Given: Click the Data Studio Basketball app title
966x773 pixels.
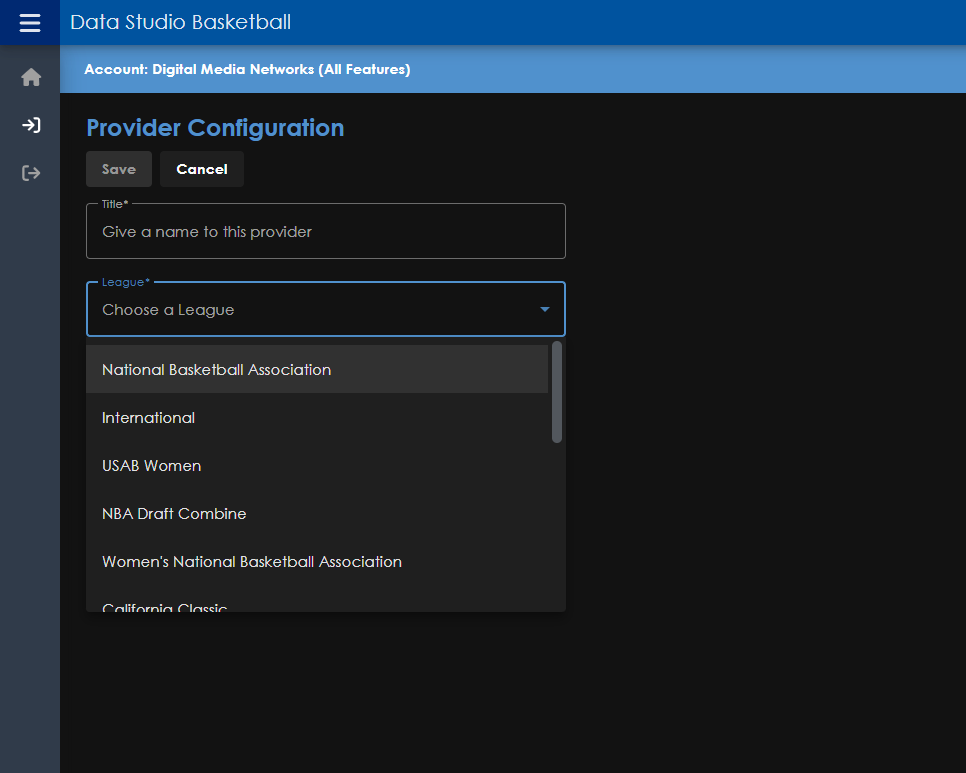Looking at the screenshot, I should click(x=181, y=22).
